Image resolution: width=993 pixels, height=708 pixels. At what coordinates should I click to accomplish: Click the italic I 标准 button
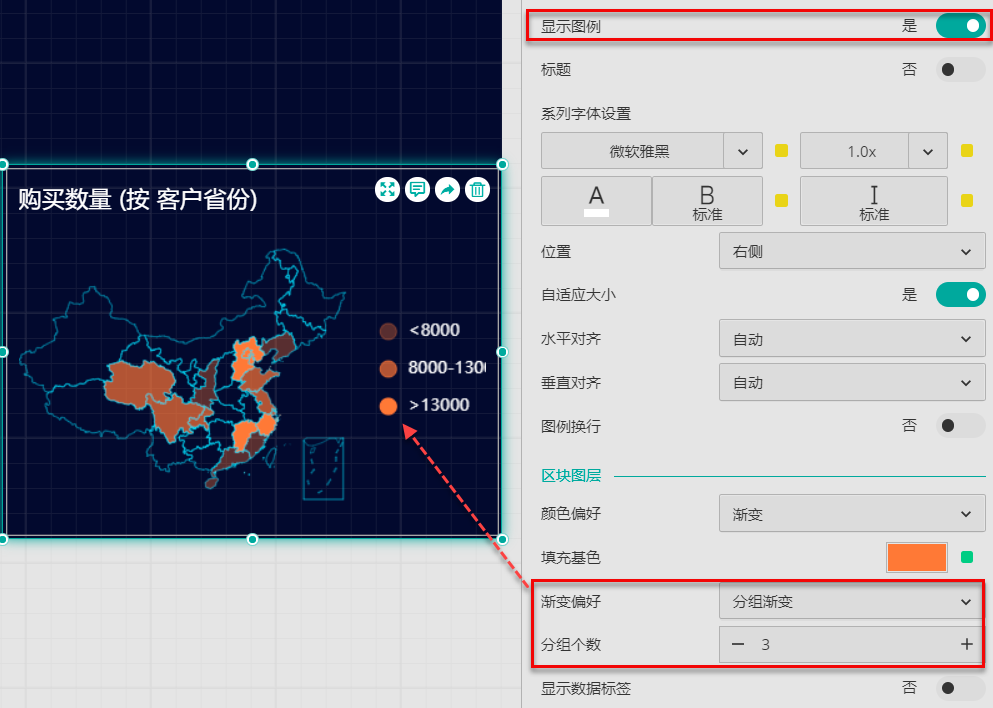tap(873, 201)
